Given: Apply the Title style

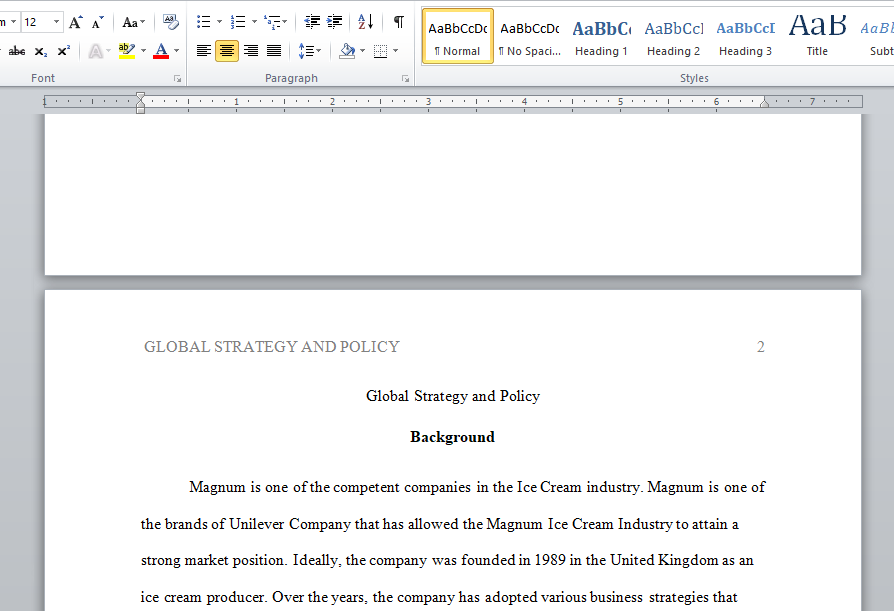Looking at the screenshot, I should pyautogui.click(x=817, y=36).
